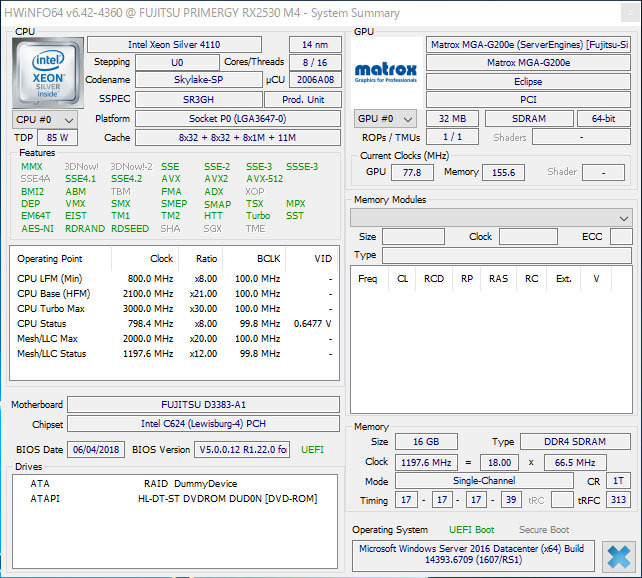Click the Clock column header in CPU table
Viewport: 642px width, 578px height.
pos(145,259)
